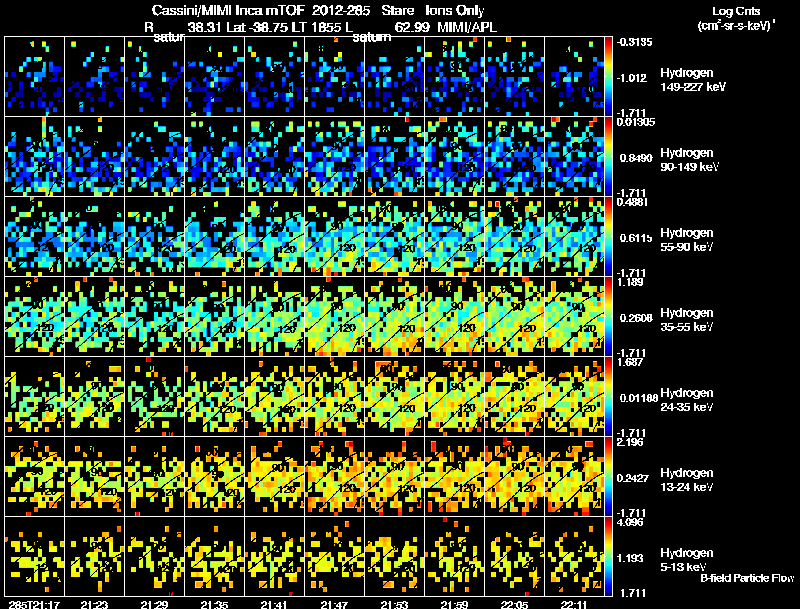Open the 22:11 panel in 5-13 keV row
The height and width of the screenshot is (609, 800).
574,556
